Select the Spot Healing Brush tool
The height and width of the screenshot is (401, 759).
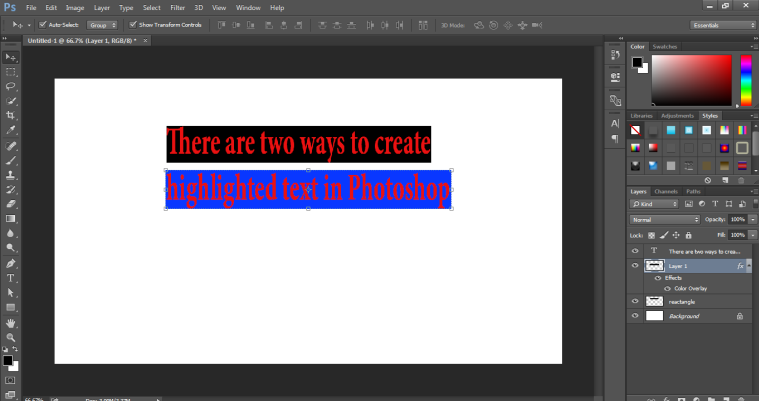11,146
